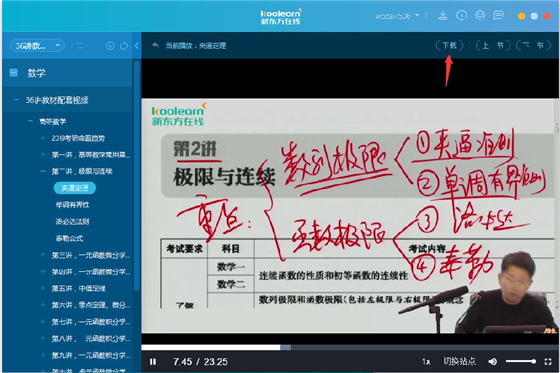Select the highlighted 夹逼定理 lesson
Screen dimensions: 560x373
tap(75, 188)
